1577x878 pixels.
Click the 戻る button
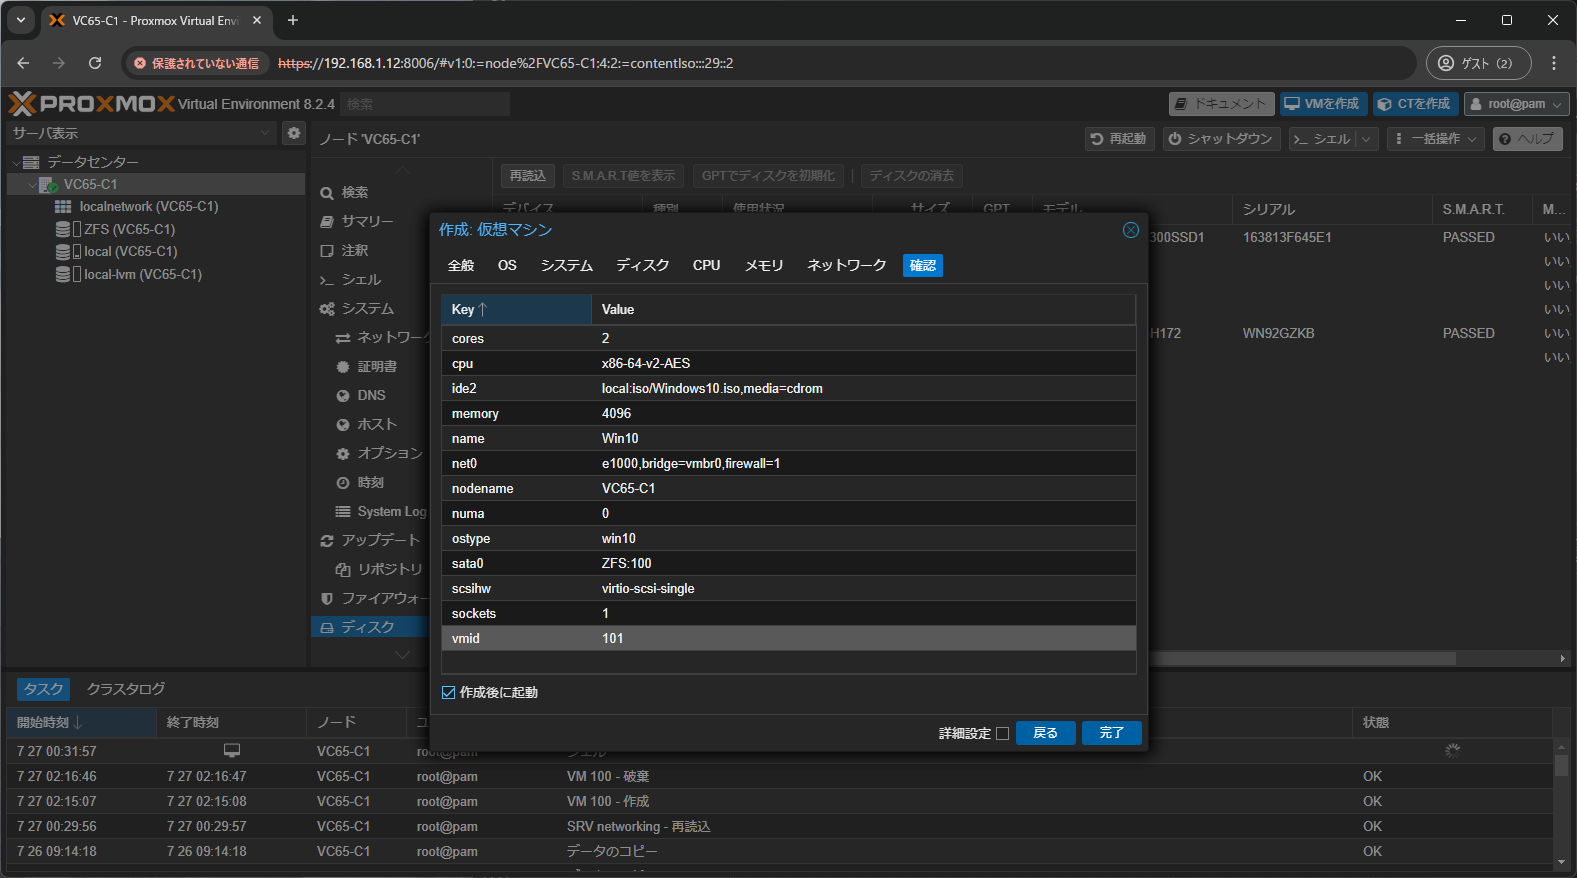pos(1045,733)
